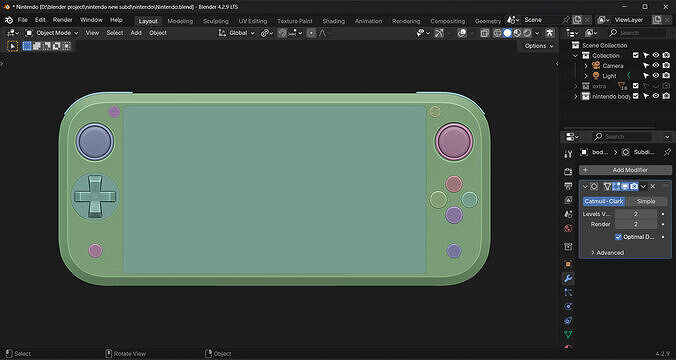This screenshot has height=360, width=676.
Task: Switch to the UV Editing workspace
Action: [x=253, y=21]
